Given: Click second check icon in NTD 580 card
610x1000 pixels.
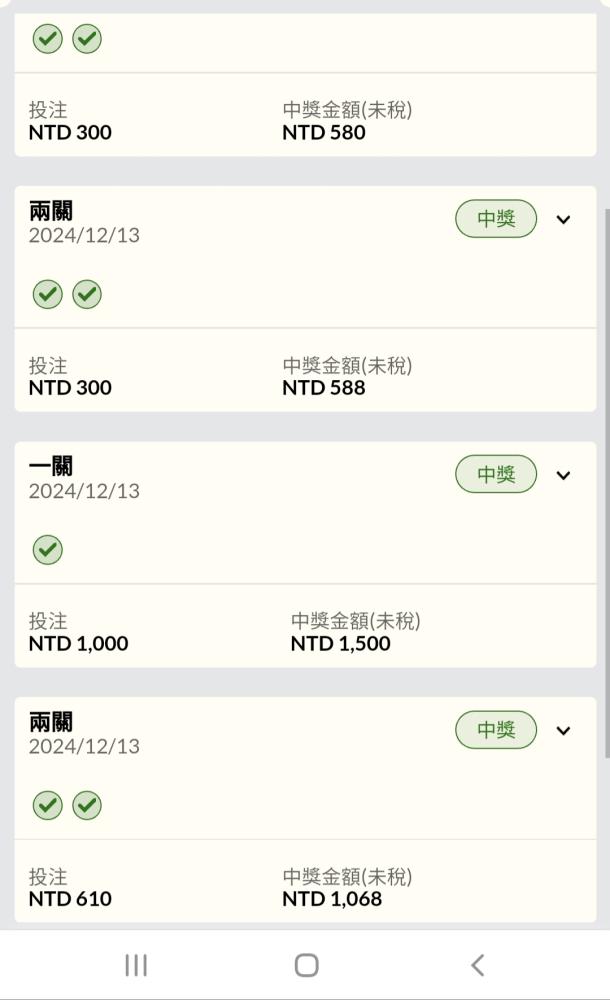Looking at the screenshot, I should coord(87,39).
